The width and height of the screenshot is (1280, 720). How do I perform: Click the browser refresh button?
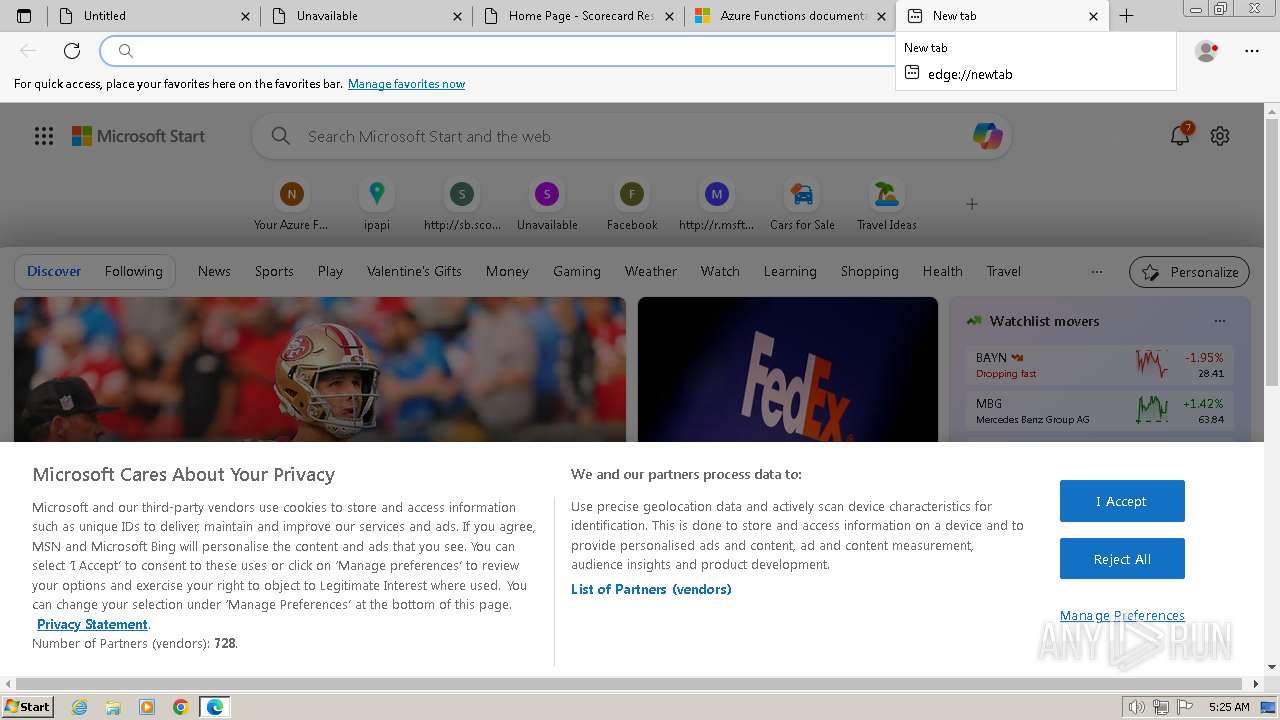[x=72, y=51]
